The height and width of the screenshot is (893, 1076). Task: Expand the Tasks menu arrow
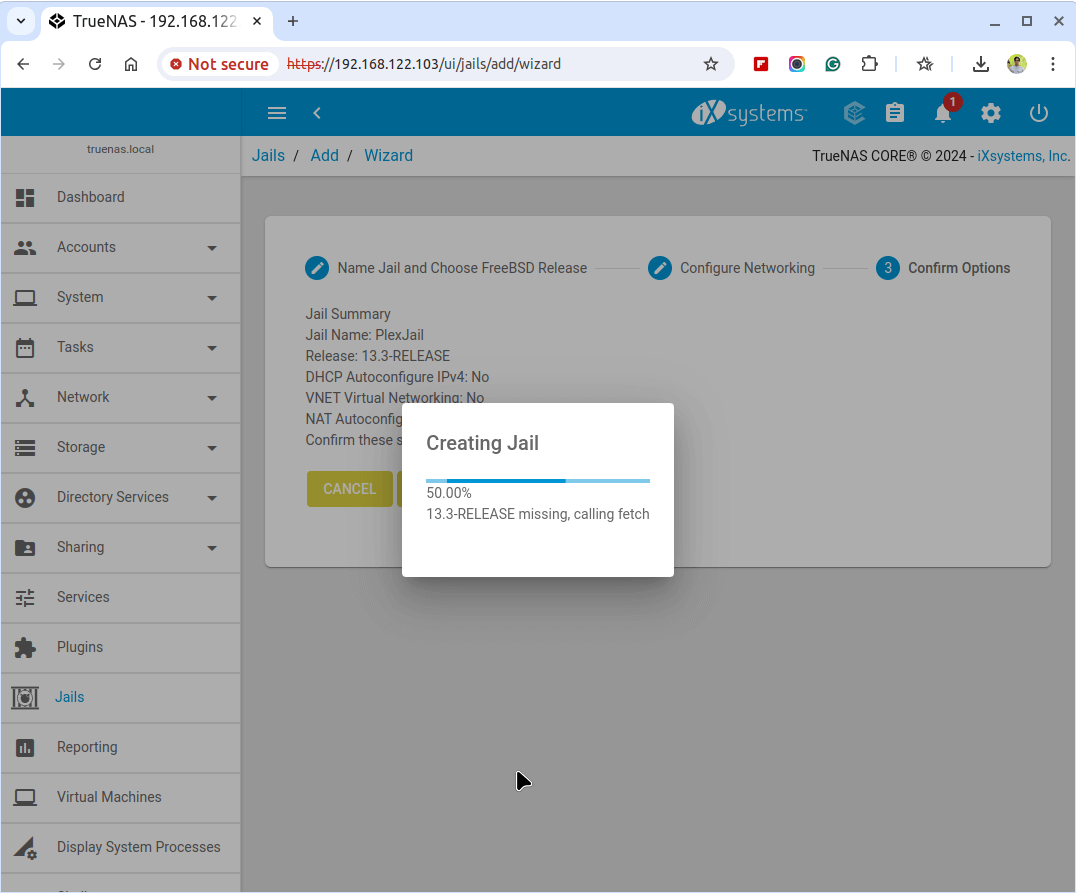[x=212, y=349]
